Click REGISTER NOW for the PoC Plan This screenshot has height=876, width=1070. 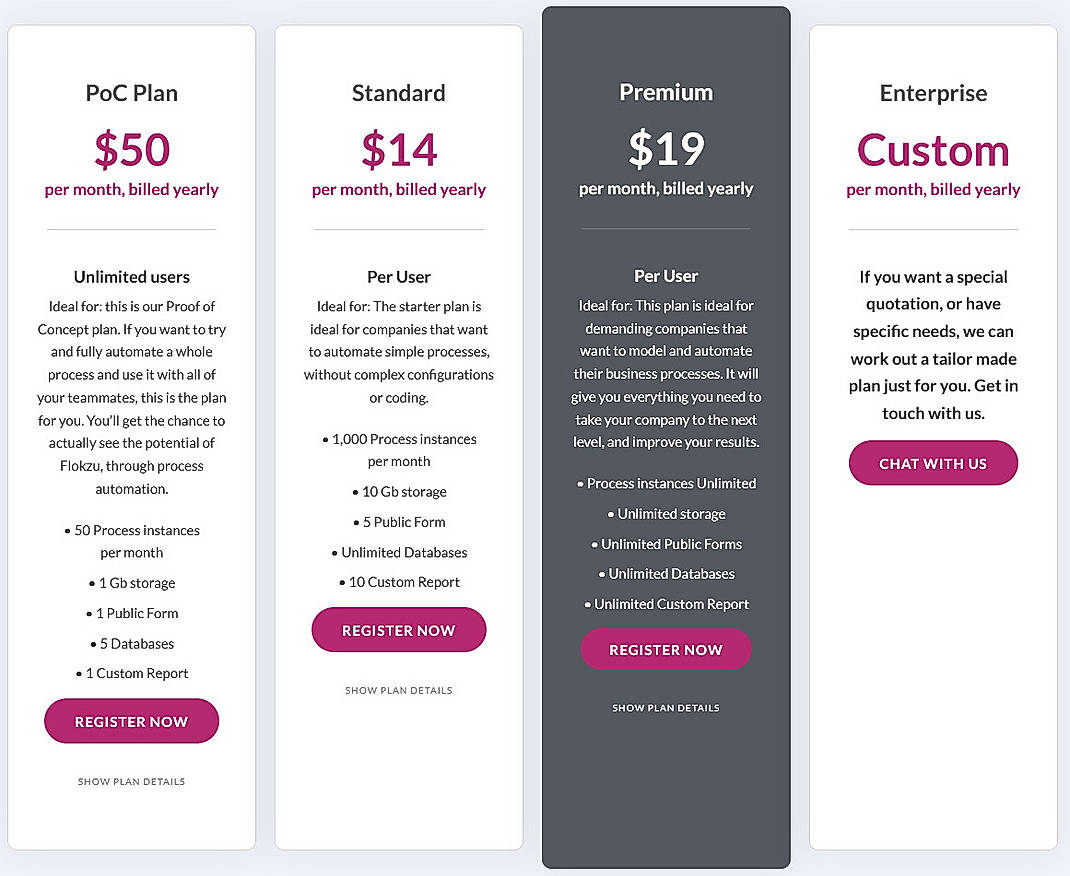click(131, 721)
